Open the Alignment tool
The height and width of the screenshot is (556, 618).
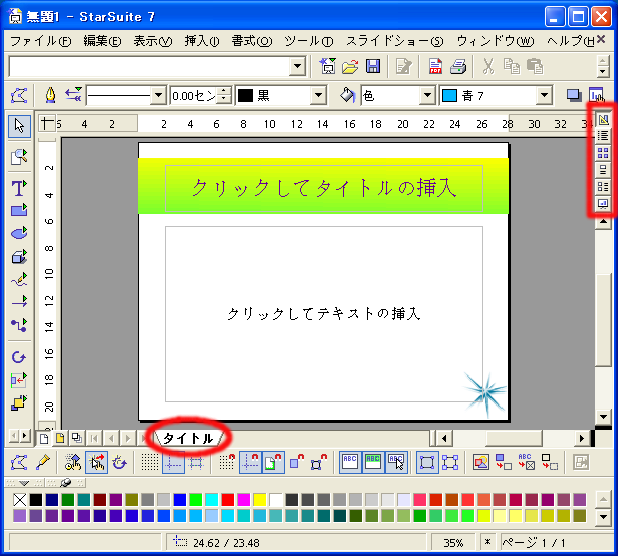(x=19, y=380)
